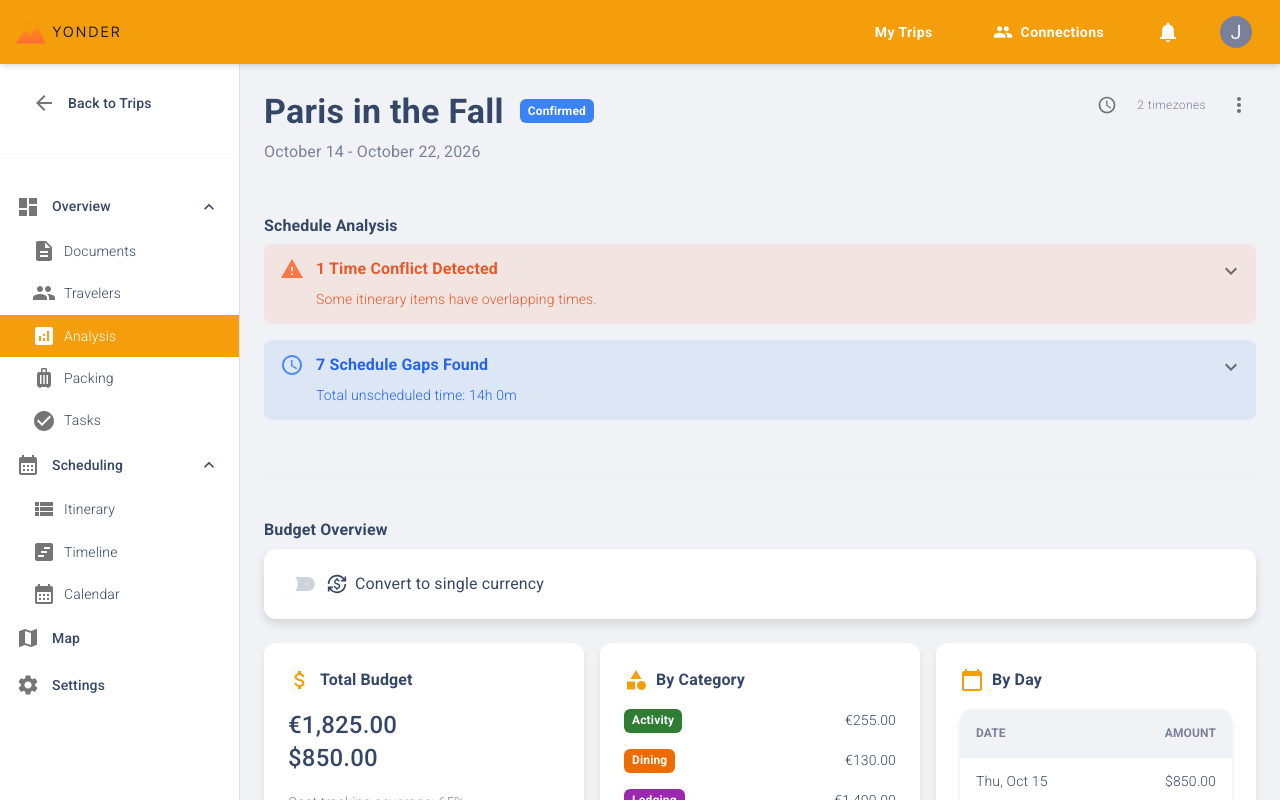Viewport: 1280px width, 800px height.
Task: Select the Tasks checkmark icon
Action: 44,420
